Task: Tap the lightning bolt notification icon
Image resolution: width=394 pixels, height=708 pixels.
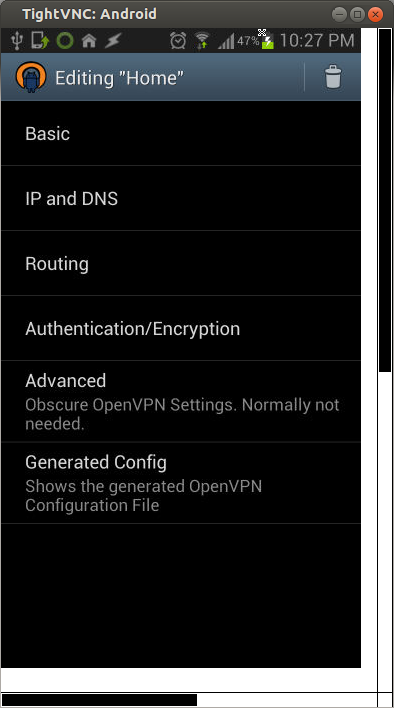Action: coord(113,41)
